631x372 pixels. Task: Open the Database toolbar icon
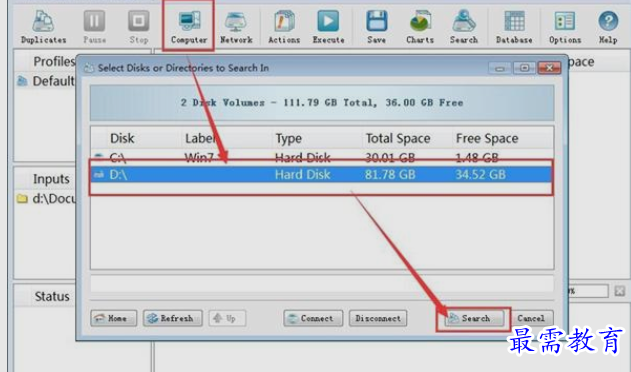[x=514, y=27]
